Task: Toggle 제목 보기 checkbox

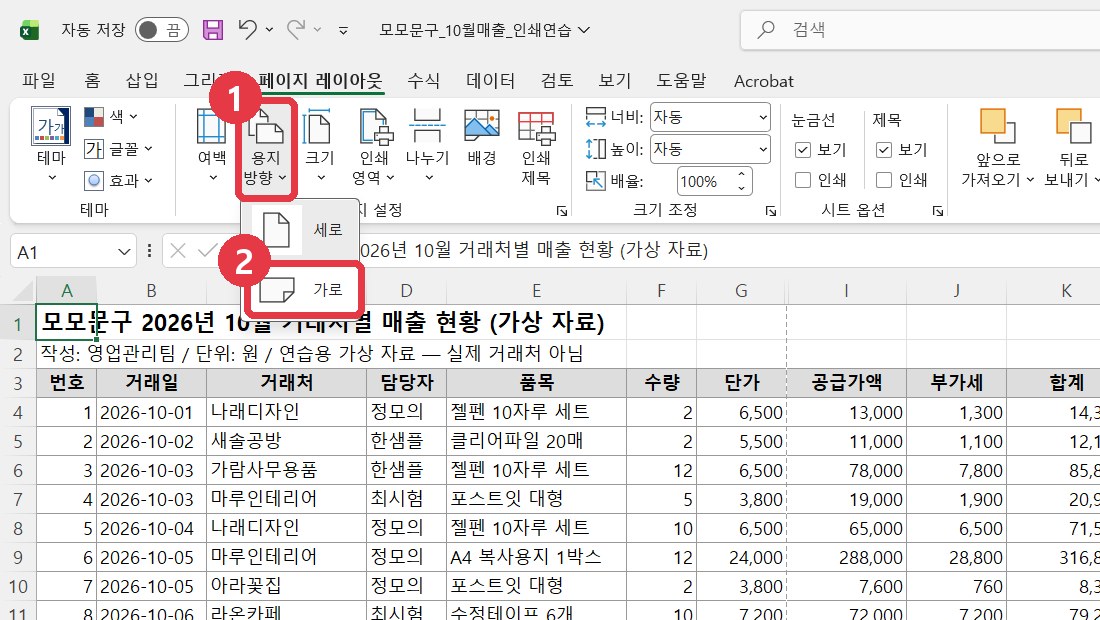Action: [x=884, y=149]
